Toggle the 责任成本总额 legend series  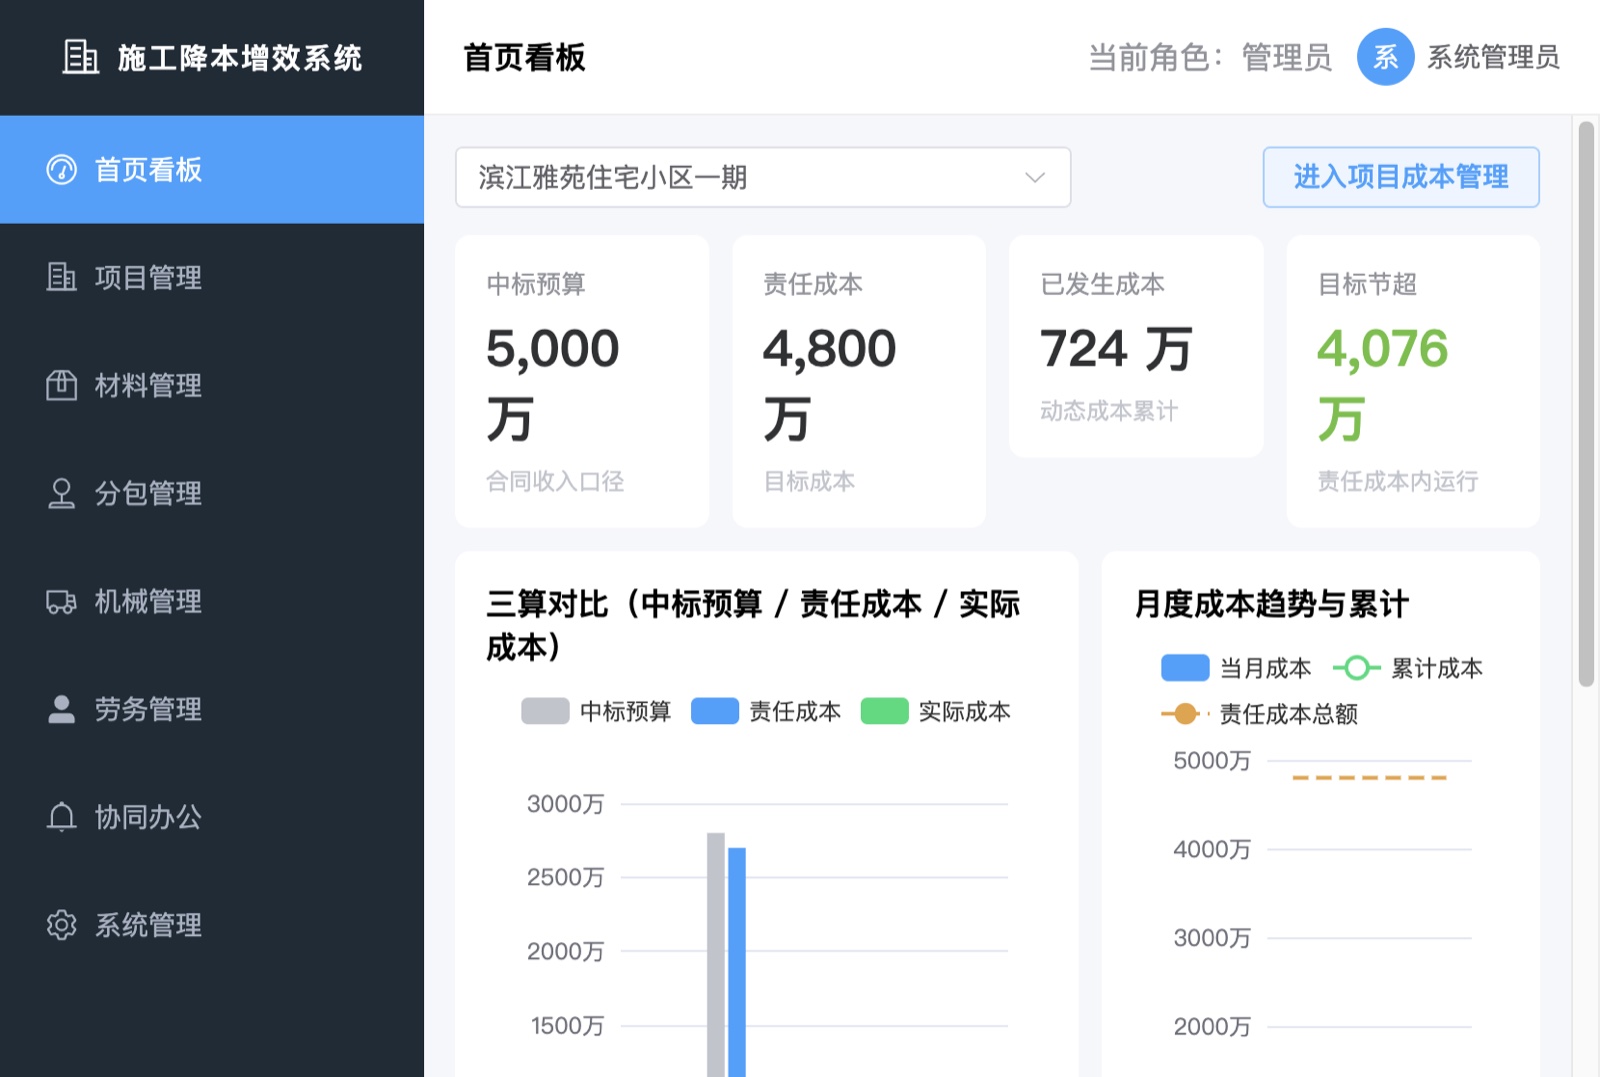[1260, 714]
